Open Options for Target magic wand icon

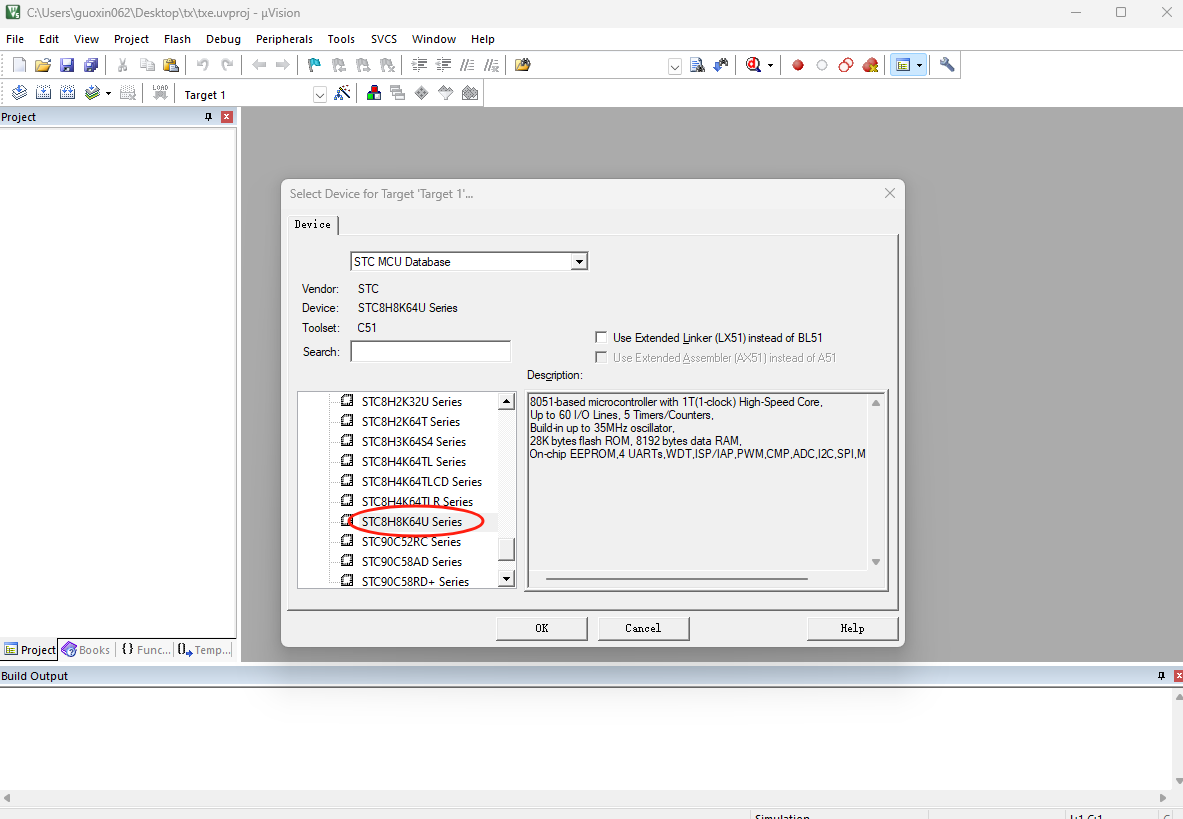(342, 93)
